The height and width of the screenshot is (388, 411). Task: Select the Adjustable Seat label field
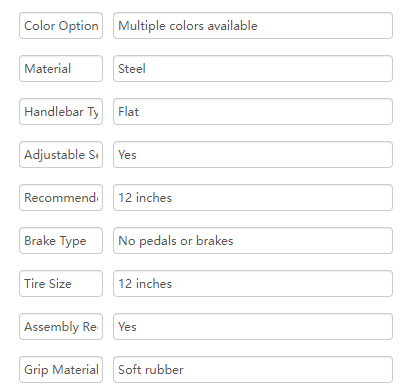click(x=61, y=155)
